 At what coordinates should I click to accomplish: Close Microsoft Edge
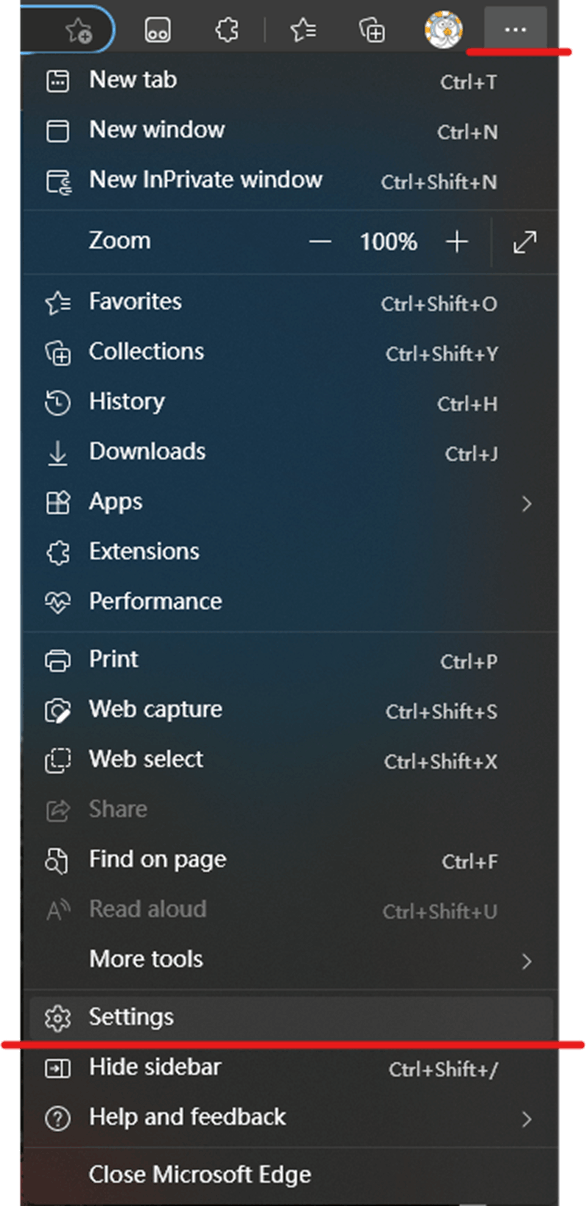click(x=199, y=1174)
